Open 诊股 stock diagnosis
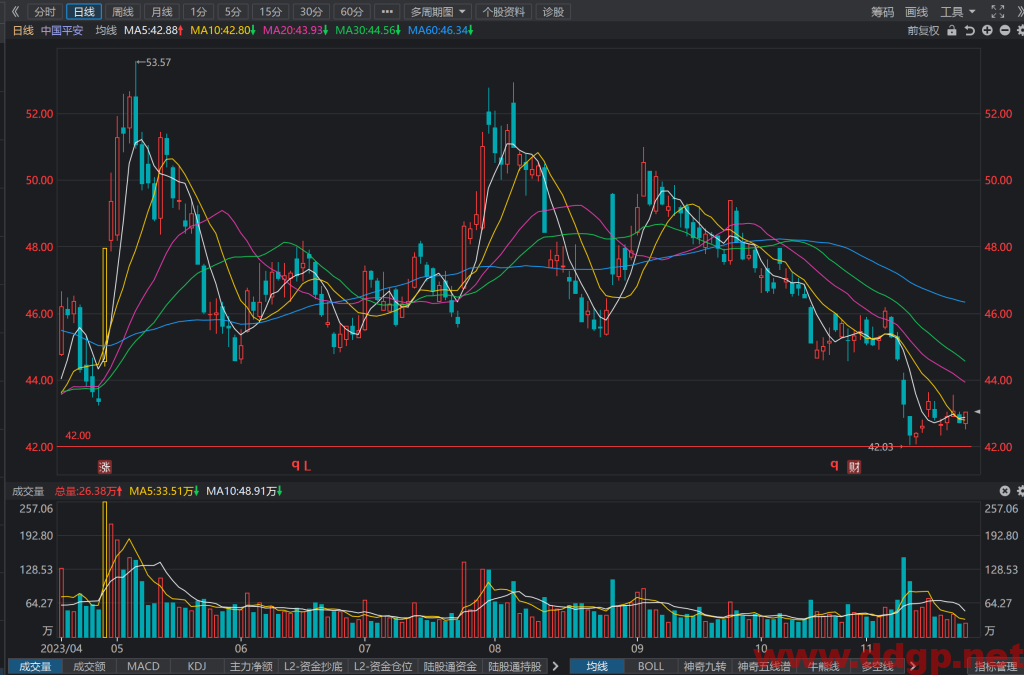 [x=552, y=12]
